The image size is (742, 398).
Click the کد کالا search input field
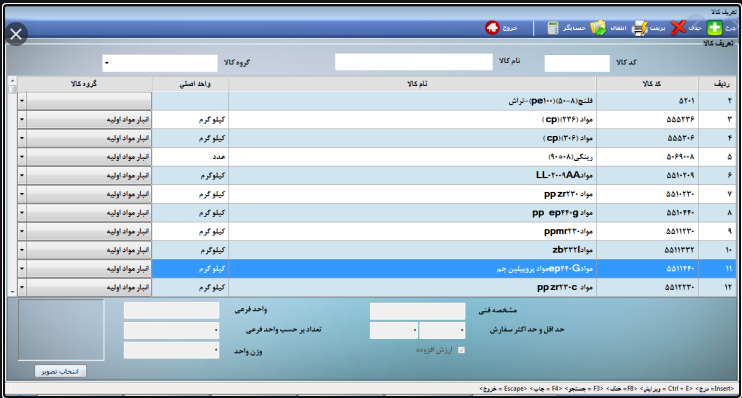click(x=577, y=63)
